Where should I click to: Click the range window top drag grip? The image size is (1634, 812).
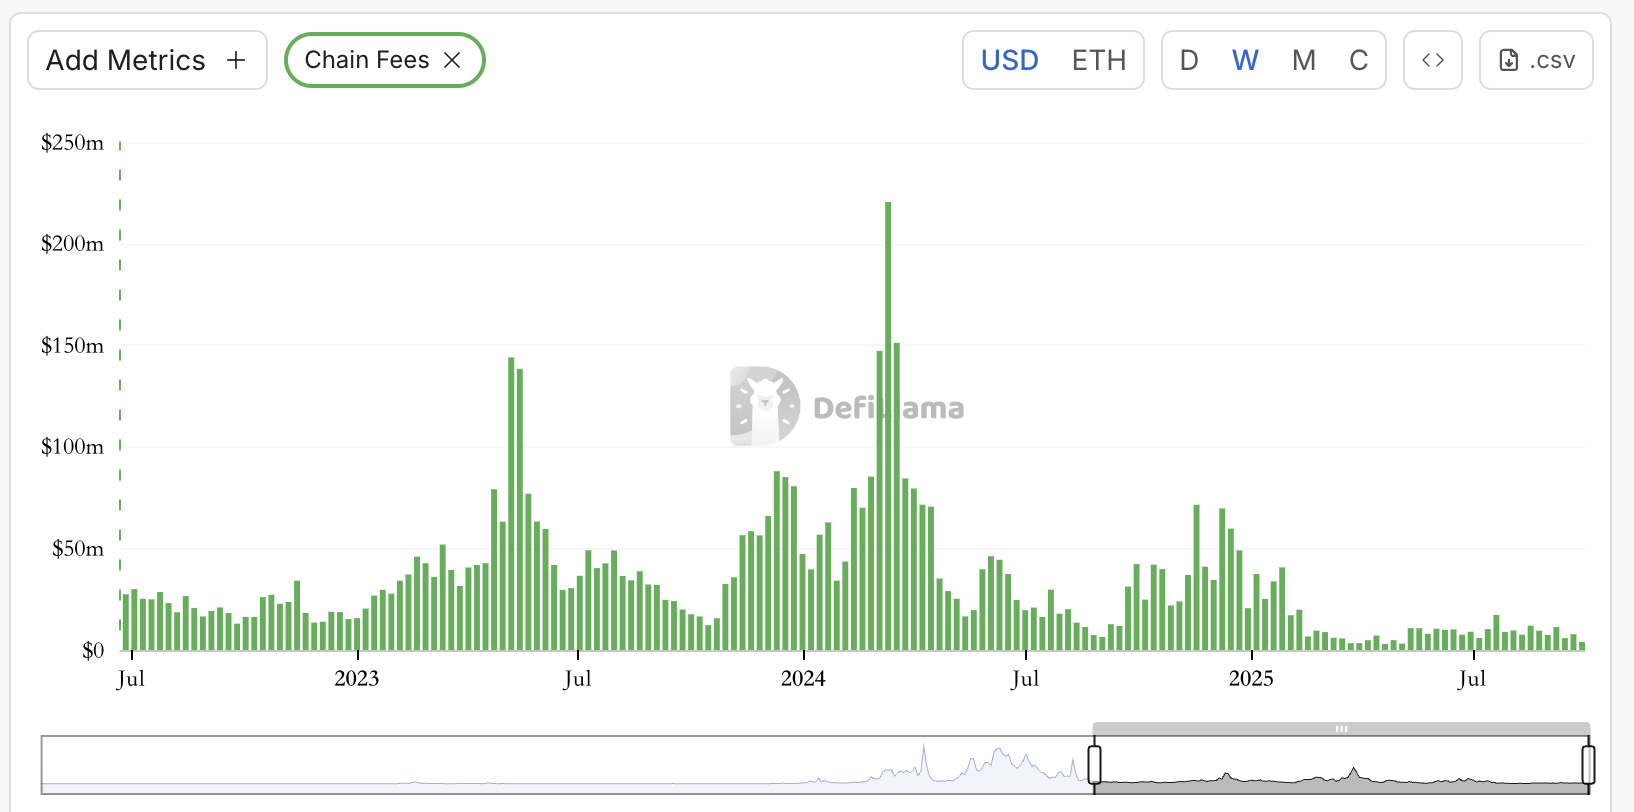(1341, 729)
